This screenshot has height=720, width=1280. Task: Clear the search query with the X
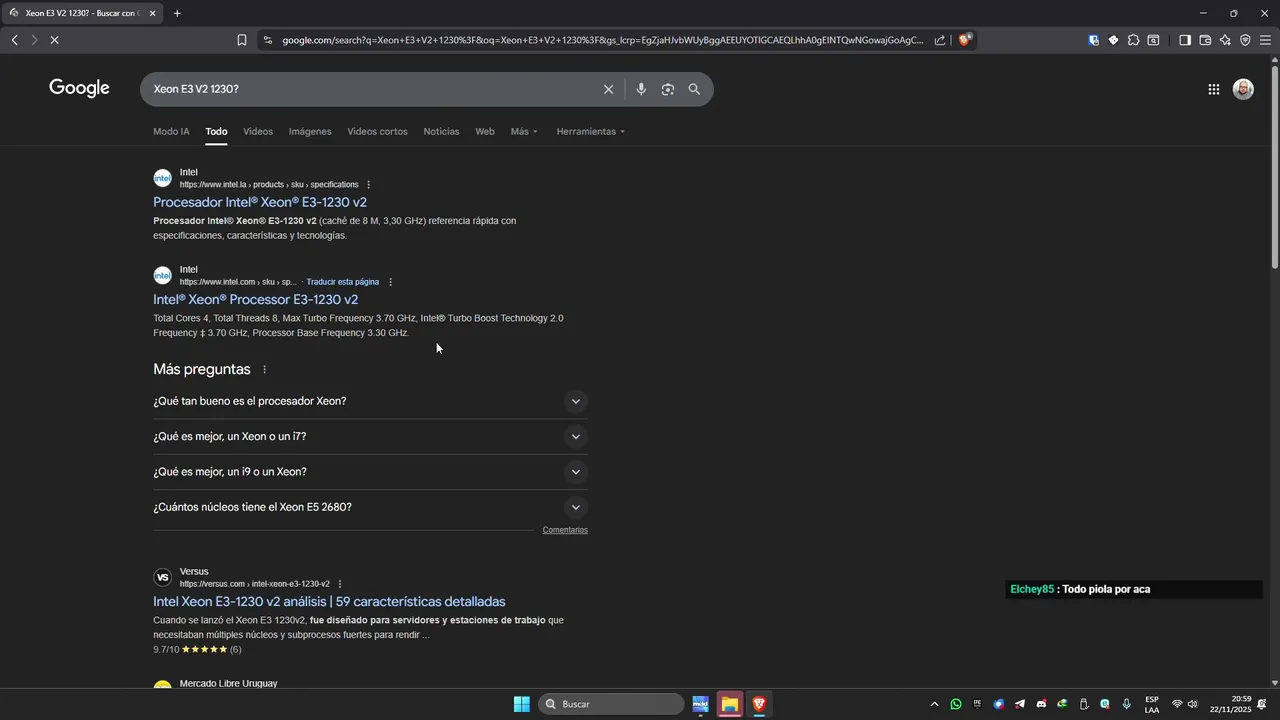(x=608, y=89)
